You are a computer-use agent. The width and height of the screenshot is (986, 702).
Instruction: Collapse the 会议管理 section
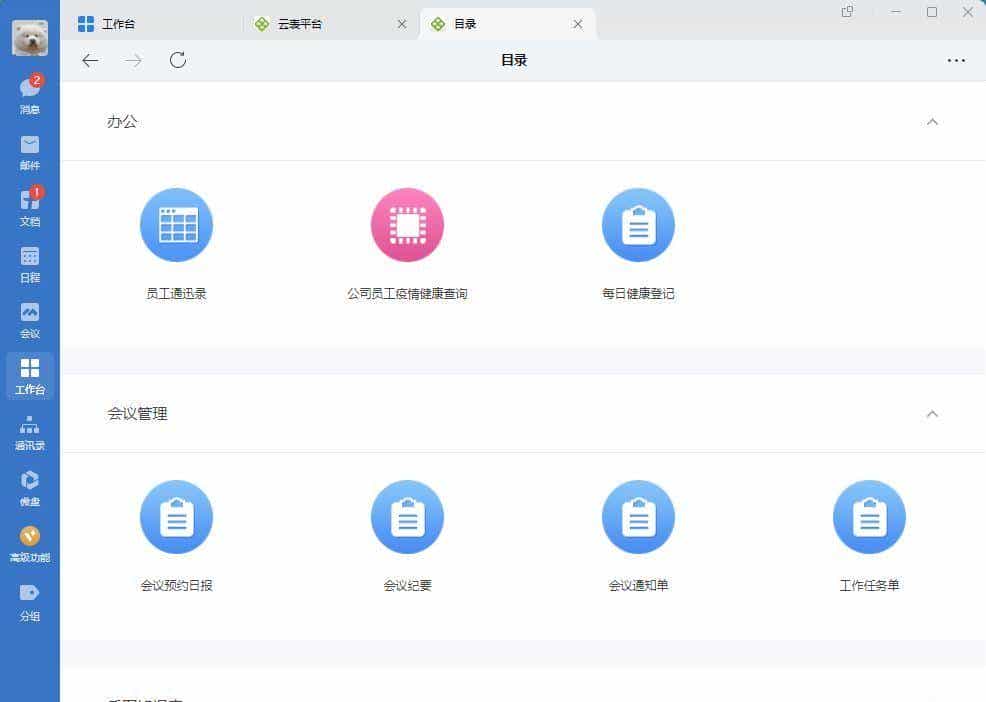(932, 414)
